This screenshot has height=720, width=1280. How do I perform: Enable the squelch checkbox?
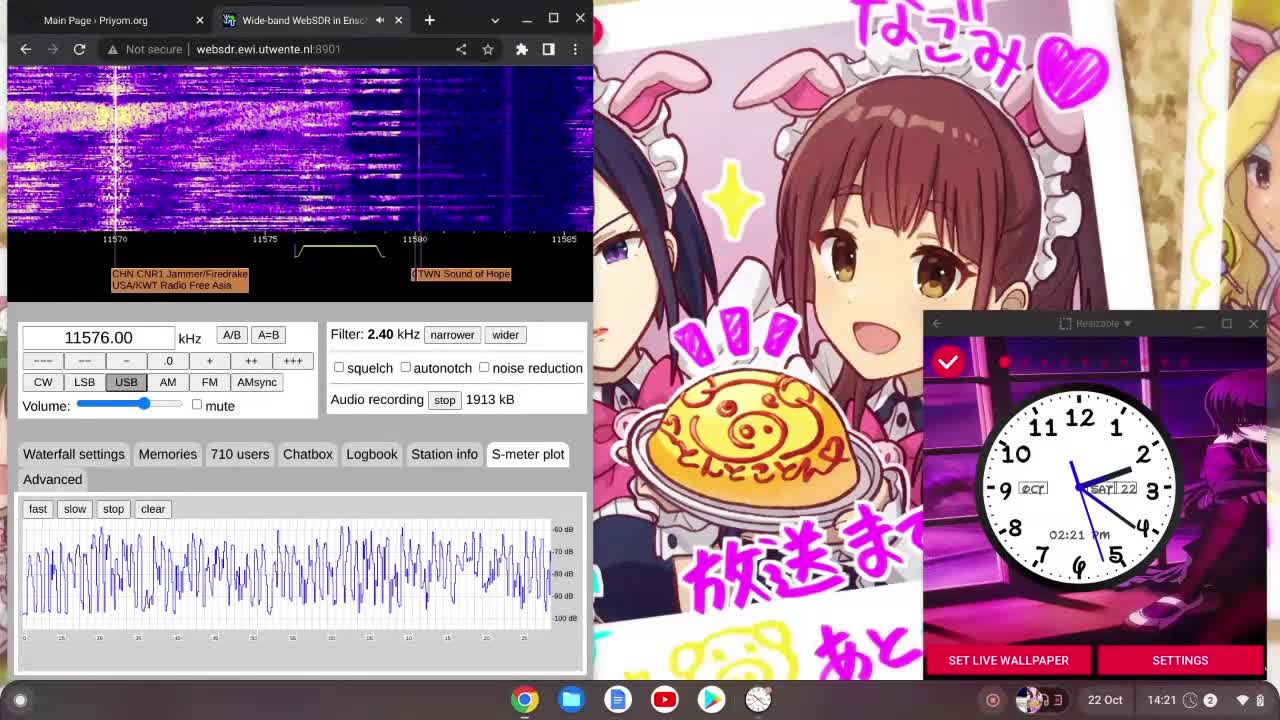click(339, 367)
